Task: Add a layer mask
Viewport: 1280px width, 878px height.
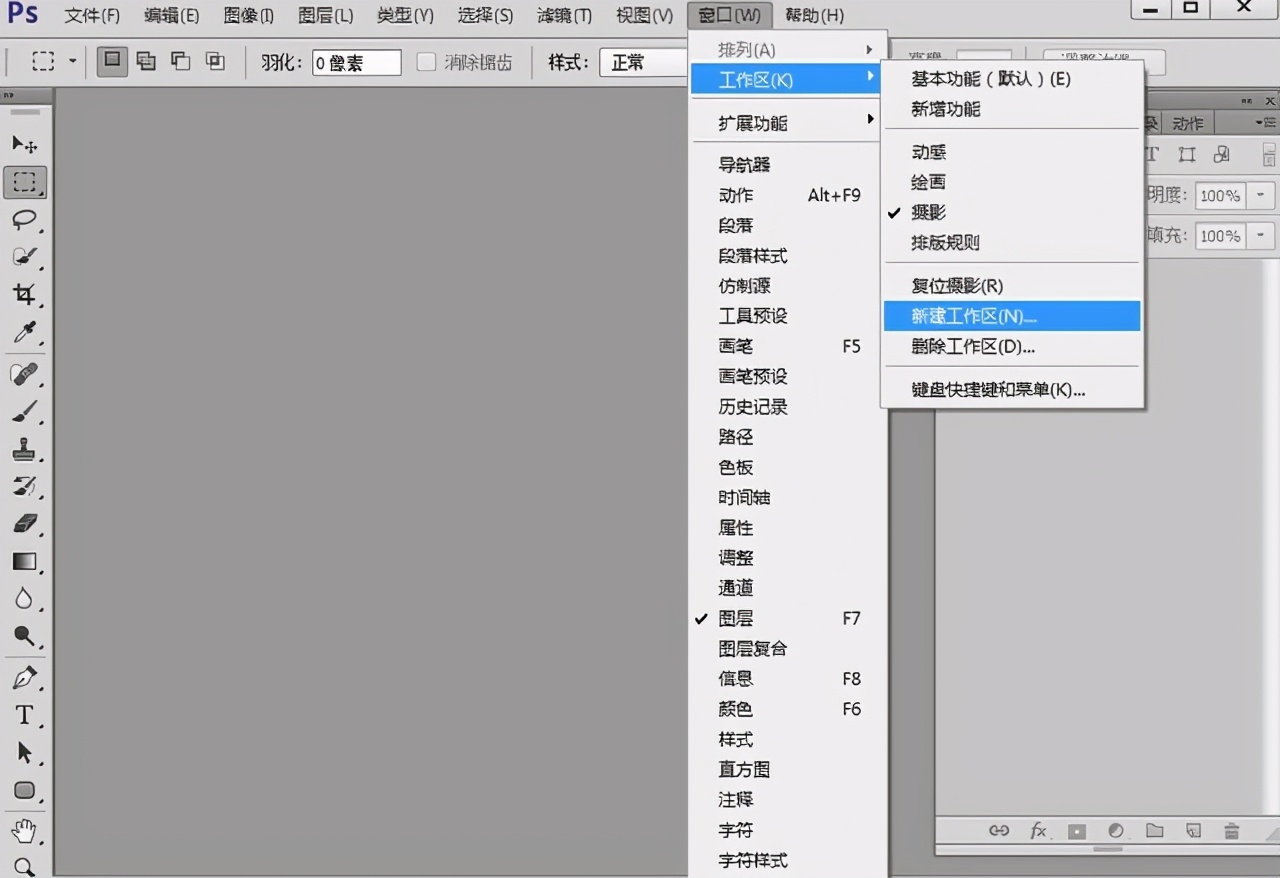Action: [1078, 830]
